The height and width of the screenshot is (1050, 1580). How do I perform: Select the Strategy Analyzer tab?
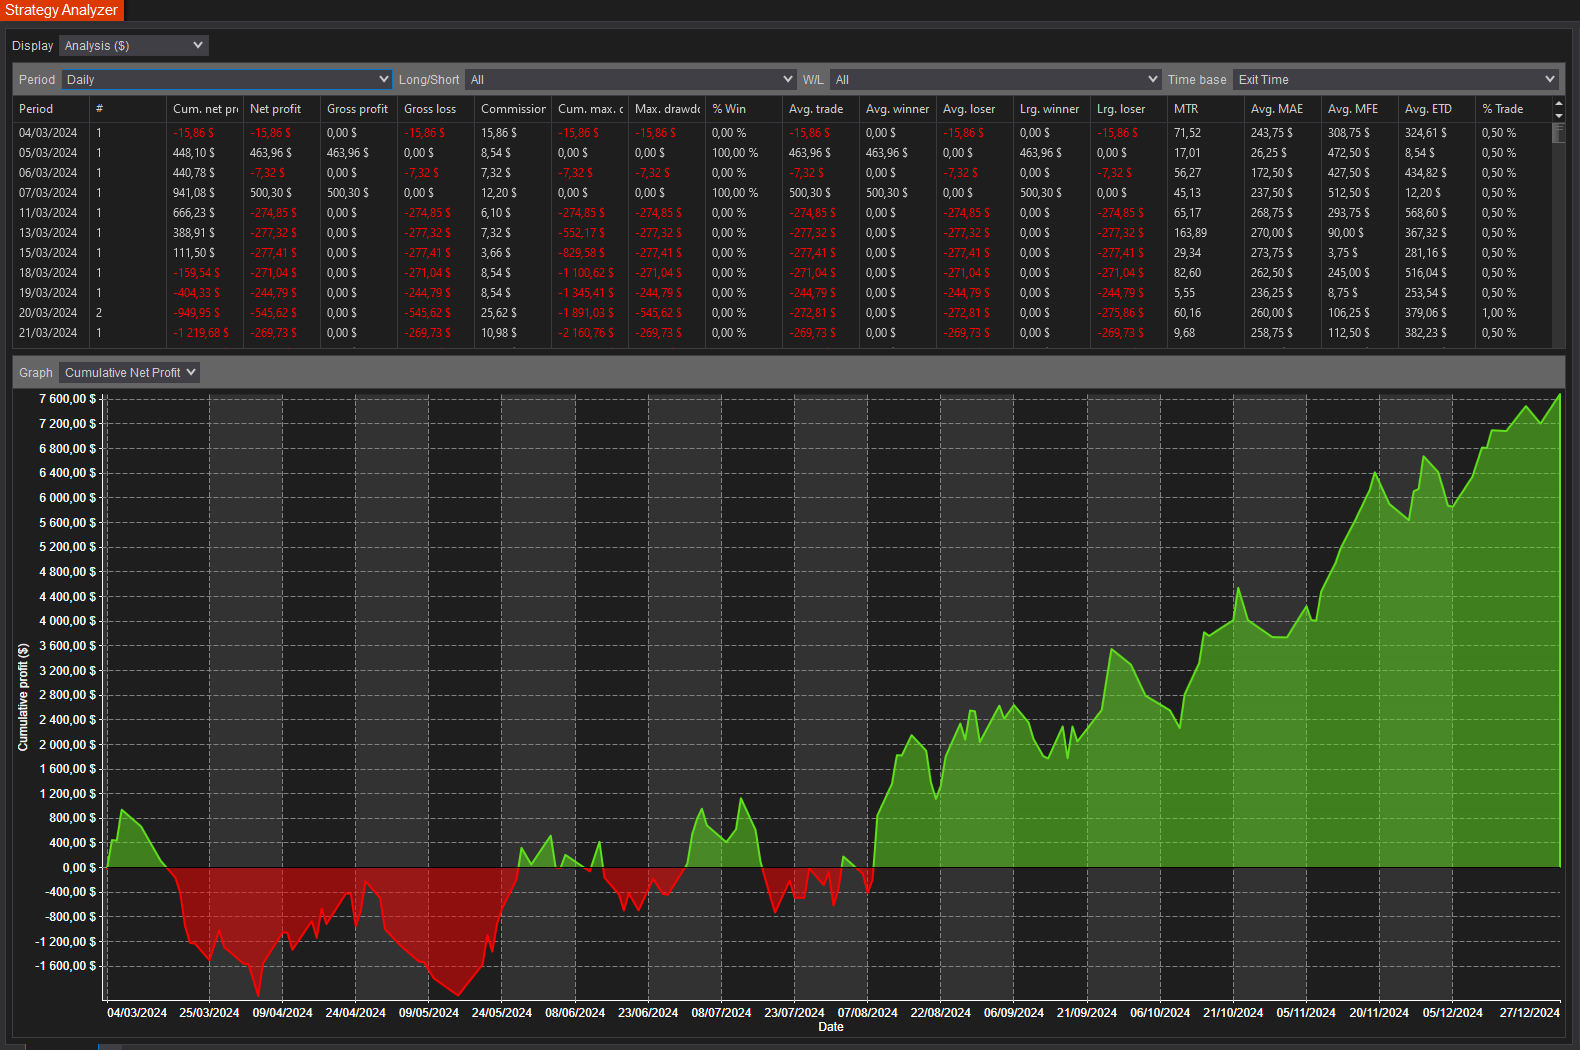62,10
